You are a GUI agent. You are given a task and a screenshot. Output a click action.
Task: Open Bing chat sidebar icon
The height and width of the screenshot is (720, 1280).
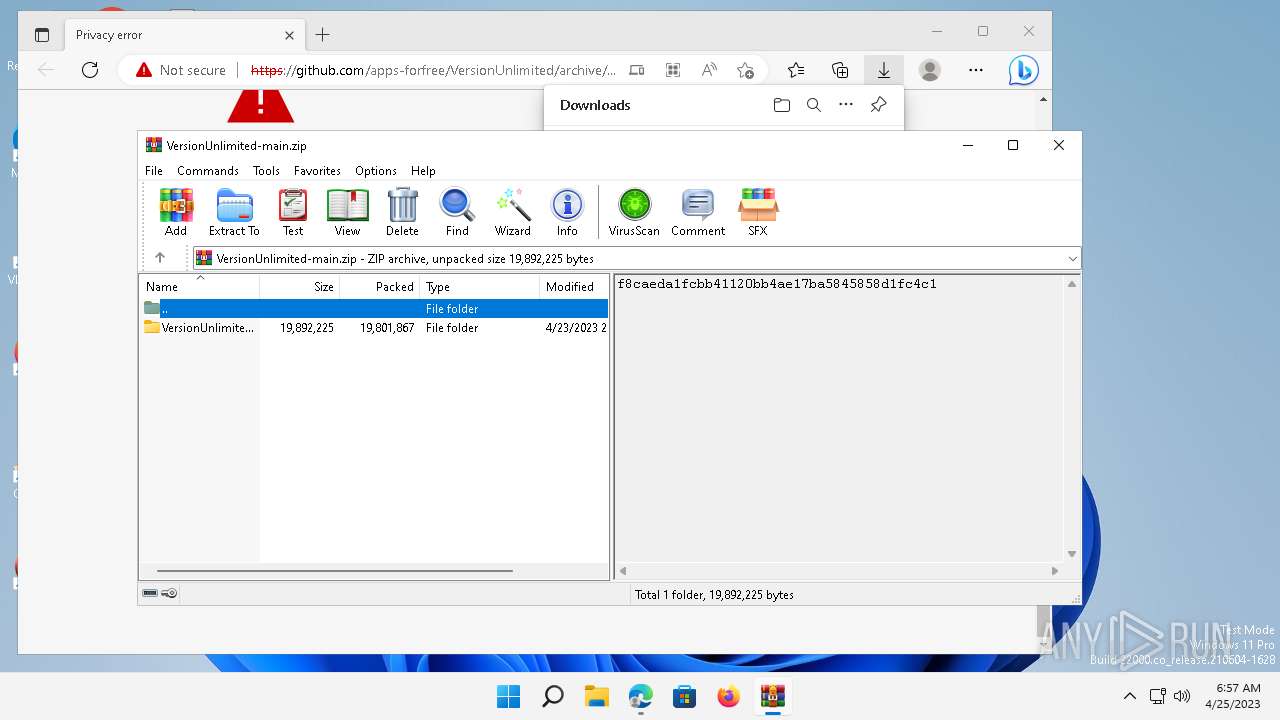(x=1023, y=70)
